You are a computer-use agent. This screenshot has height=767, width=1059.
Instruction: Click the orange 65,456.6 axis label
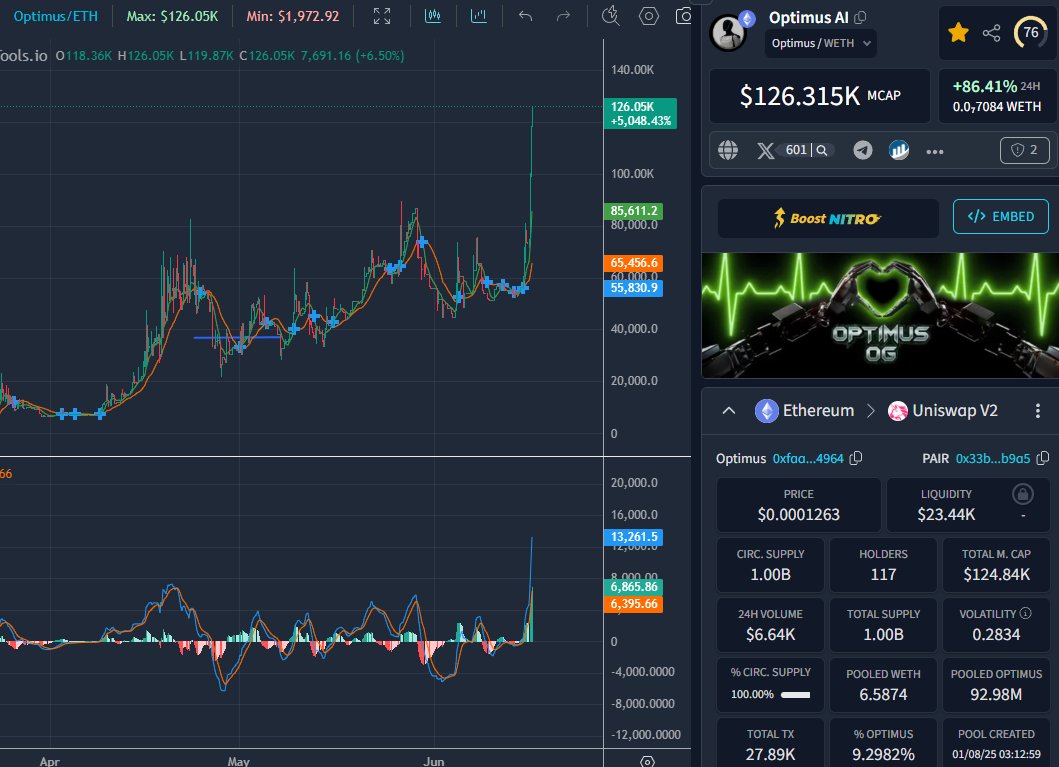pos(634,263)
